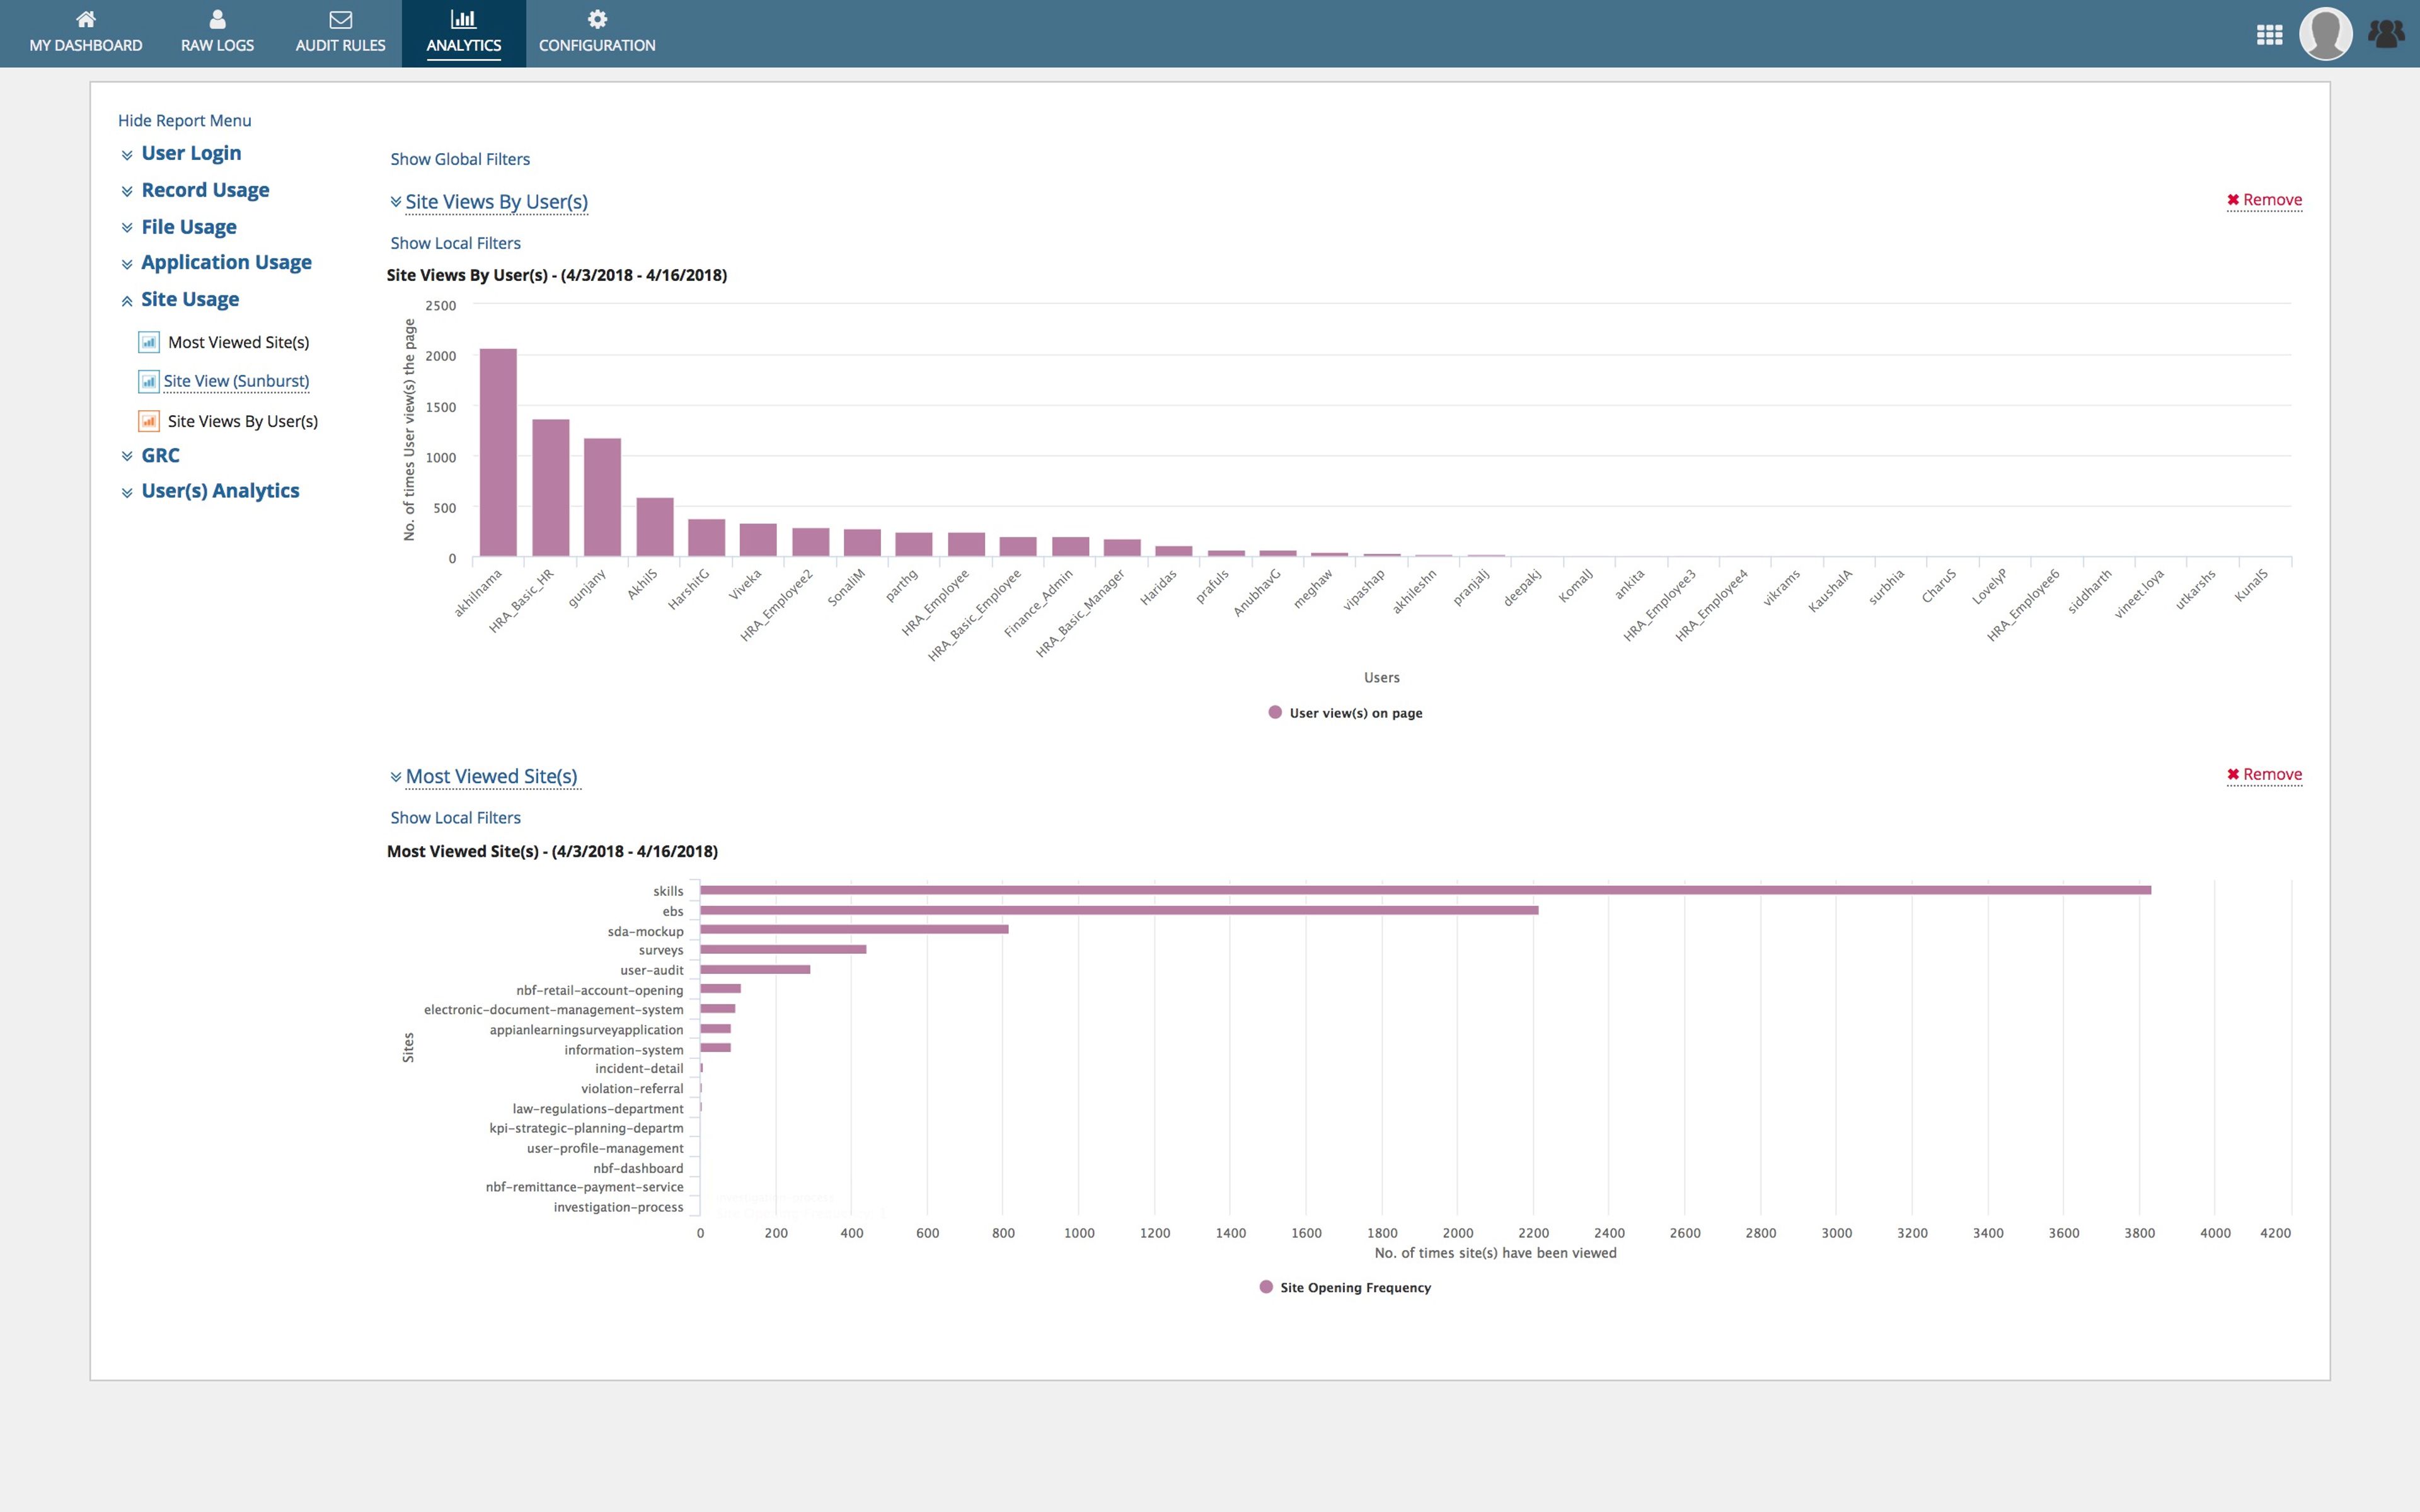Image resolution: width=2420 pixels, height=1512 pixels.
Task: Open the My Dashboard home icon
Action: (86, 19)
